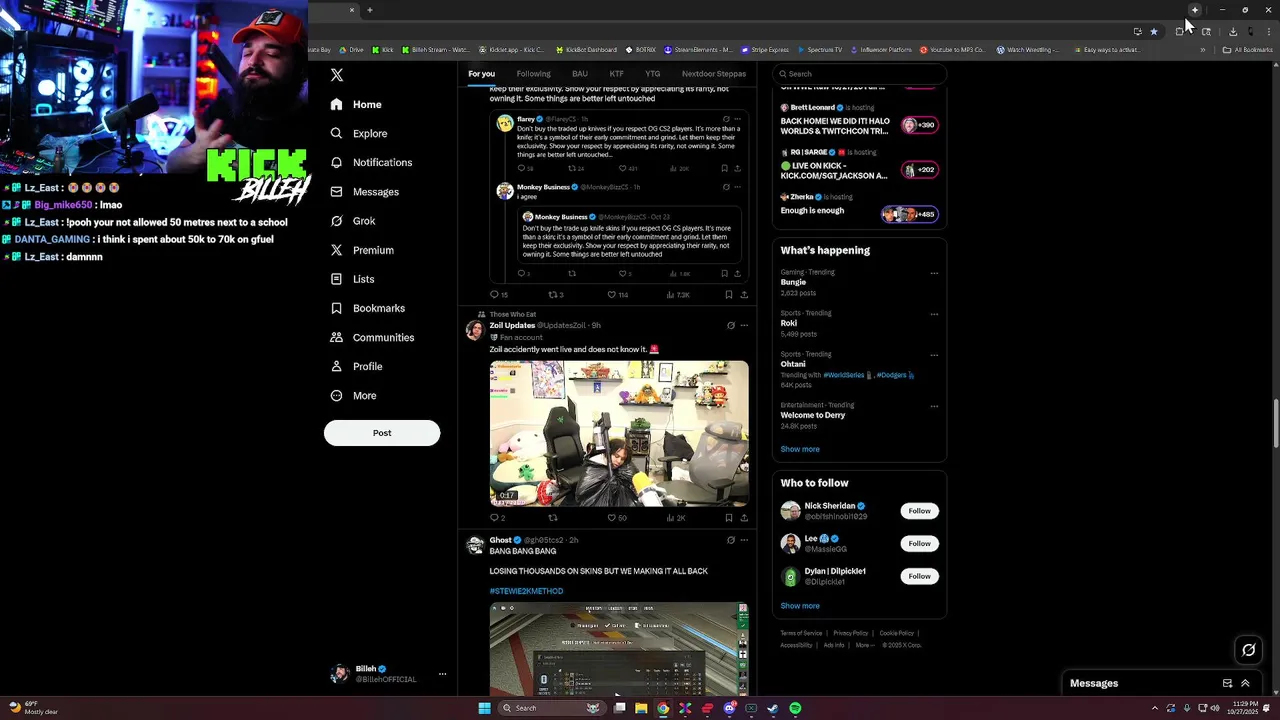Click Windows Start button
1280x720 pixels.
[485, 708]
